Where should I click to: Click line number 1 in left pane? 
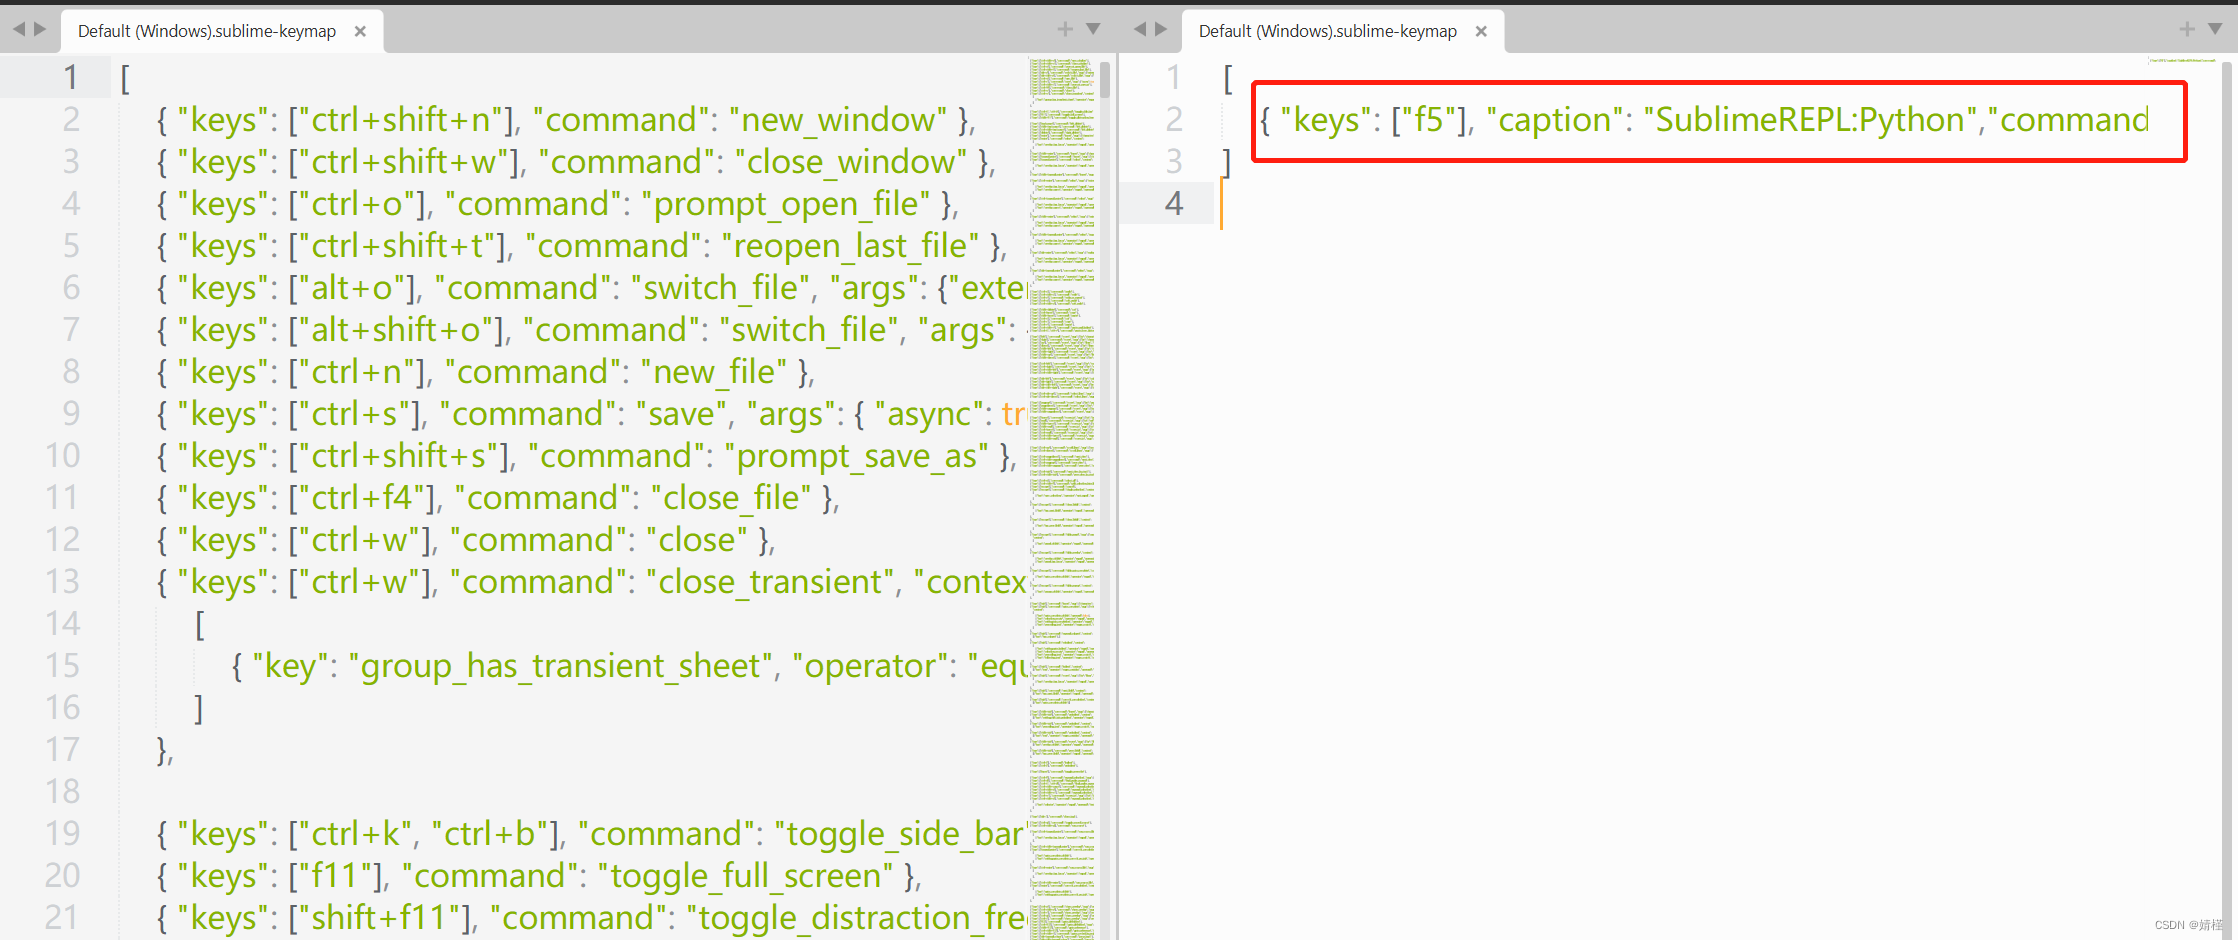70,77
